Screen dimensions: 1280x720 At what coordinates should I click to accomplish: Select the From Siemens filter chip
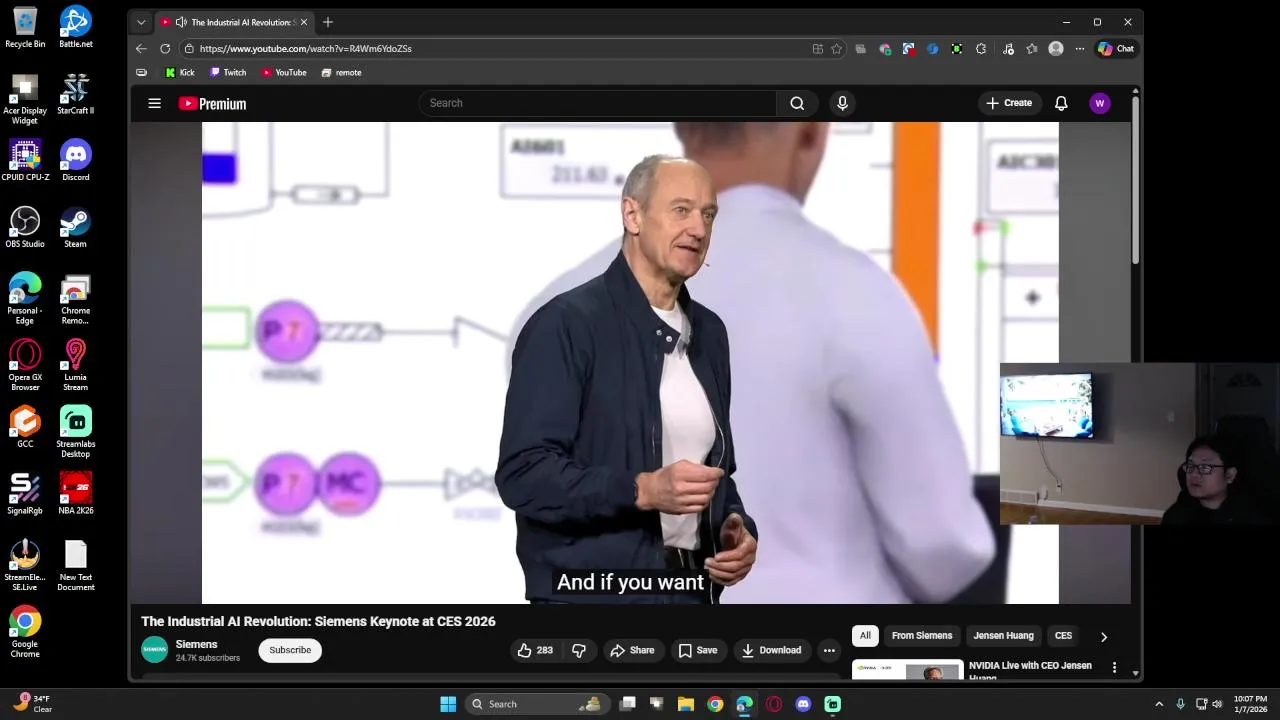(x=922, y=636)
